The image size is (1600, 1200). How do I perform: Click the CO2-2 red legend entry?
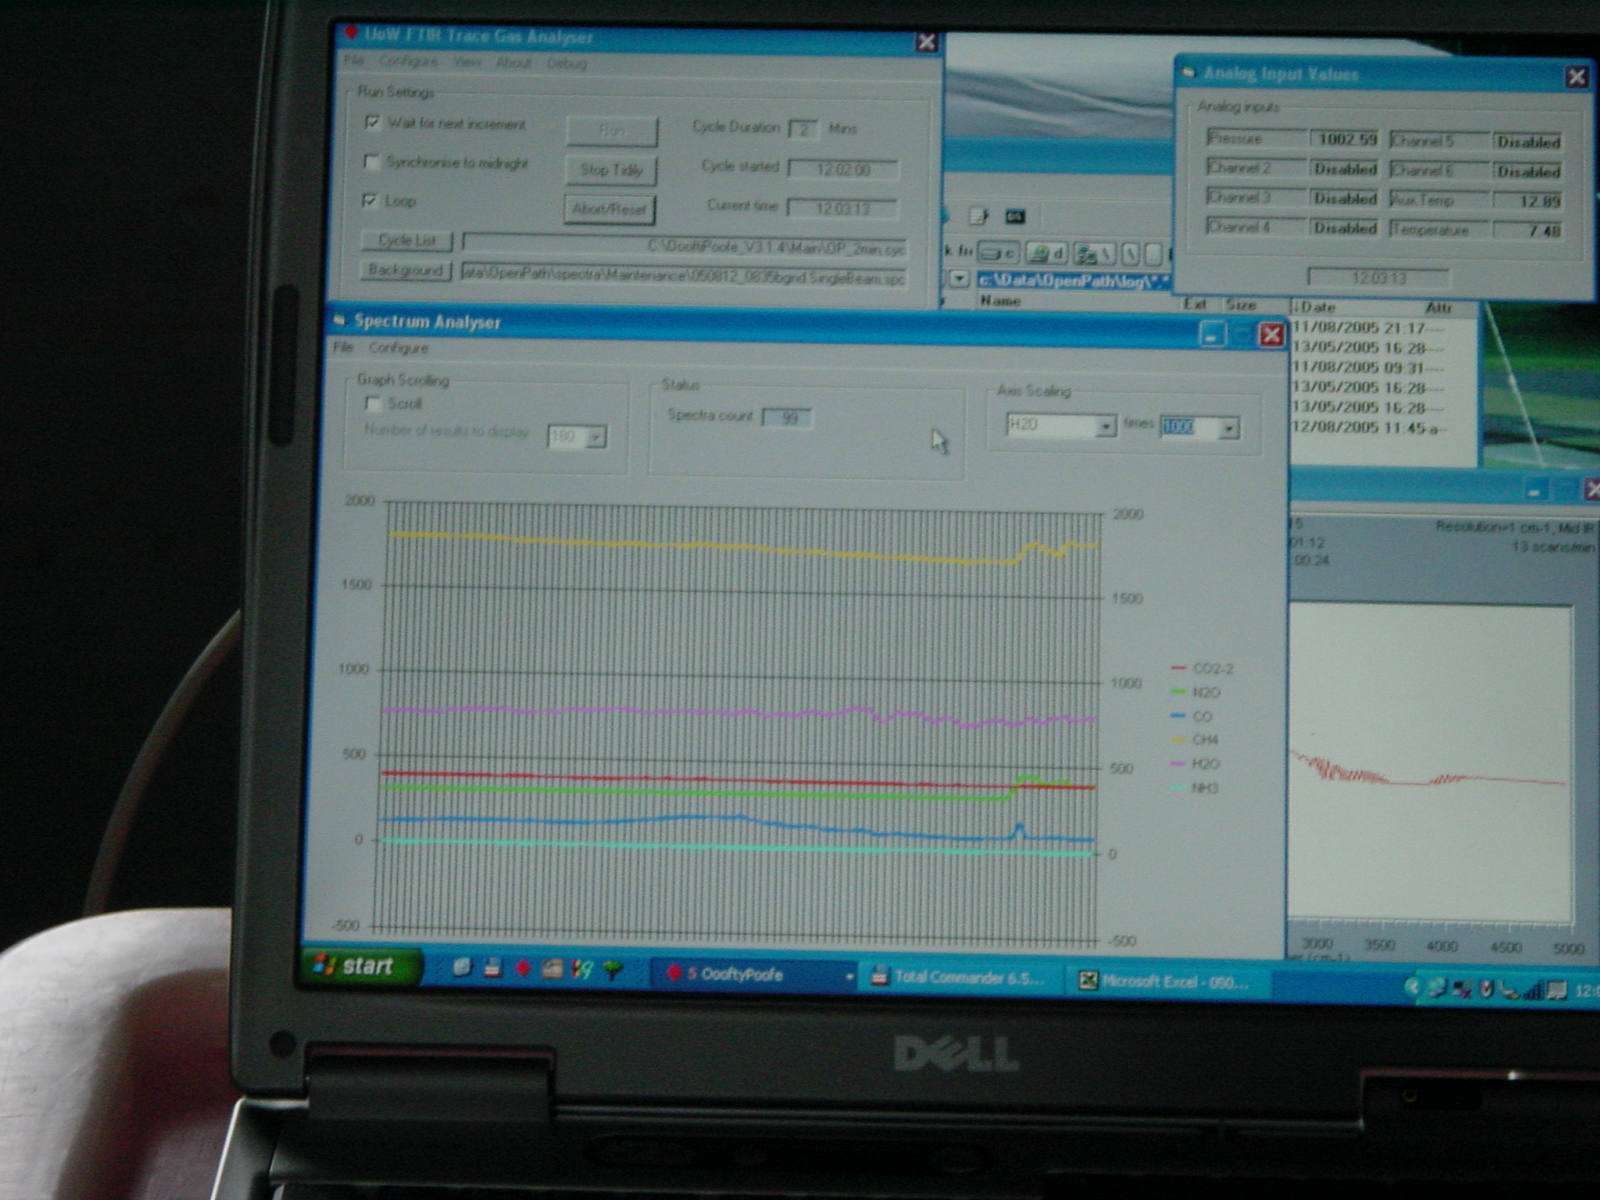coord(1202,668)
